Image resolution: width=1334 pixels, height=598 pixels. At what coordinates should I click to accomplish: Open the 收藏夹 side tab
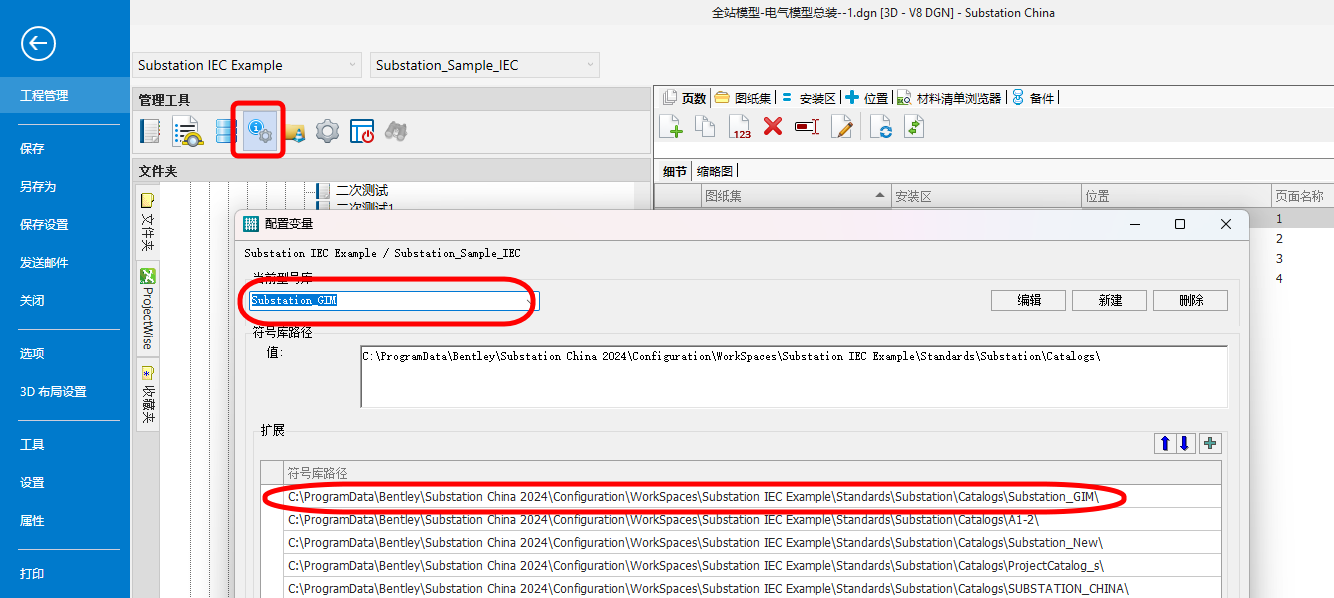[147, 394]
